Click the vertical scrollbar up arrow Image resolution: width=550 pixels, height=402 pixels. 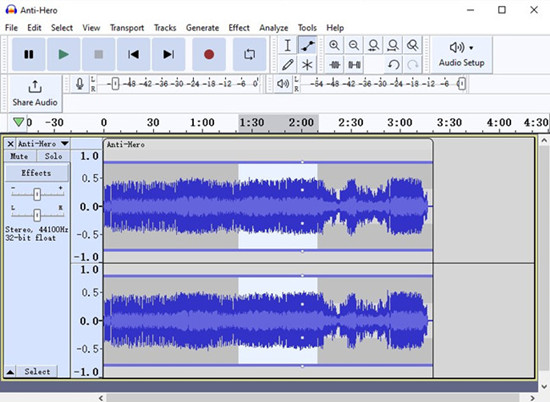544,141
